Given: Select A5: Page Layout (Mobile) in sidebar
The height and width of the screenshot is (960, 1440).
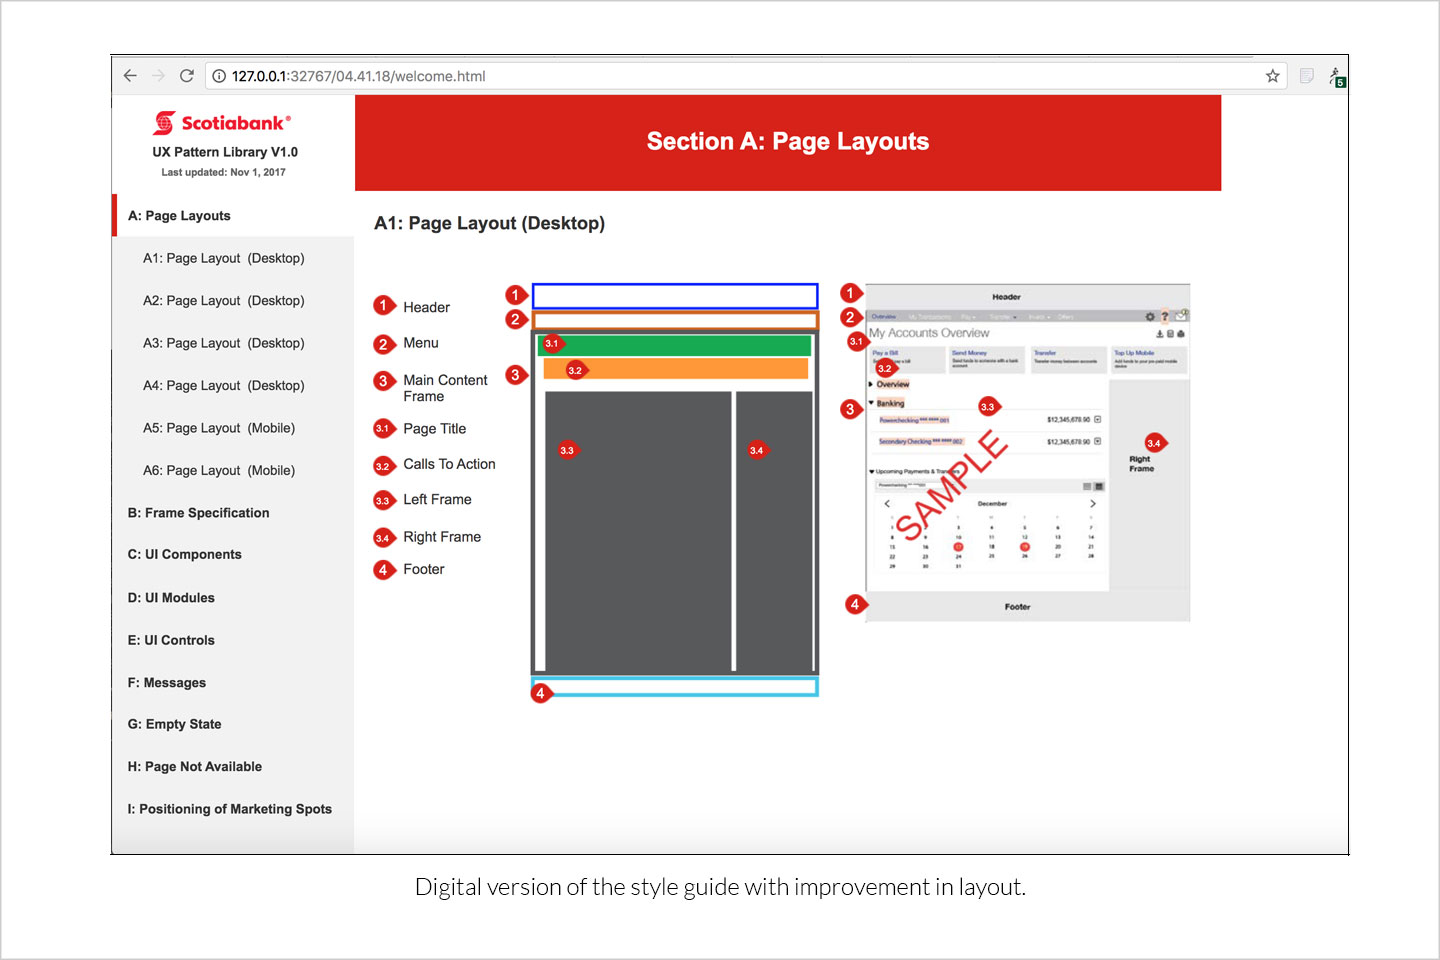Looking at the screenshot, I should [x=219, y=428].
